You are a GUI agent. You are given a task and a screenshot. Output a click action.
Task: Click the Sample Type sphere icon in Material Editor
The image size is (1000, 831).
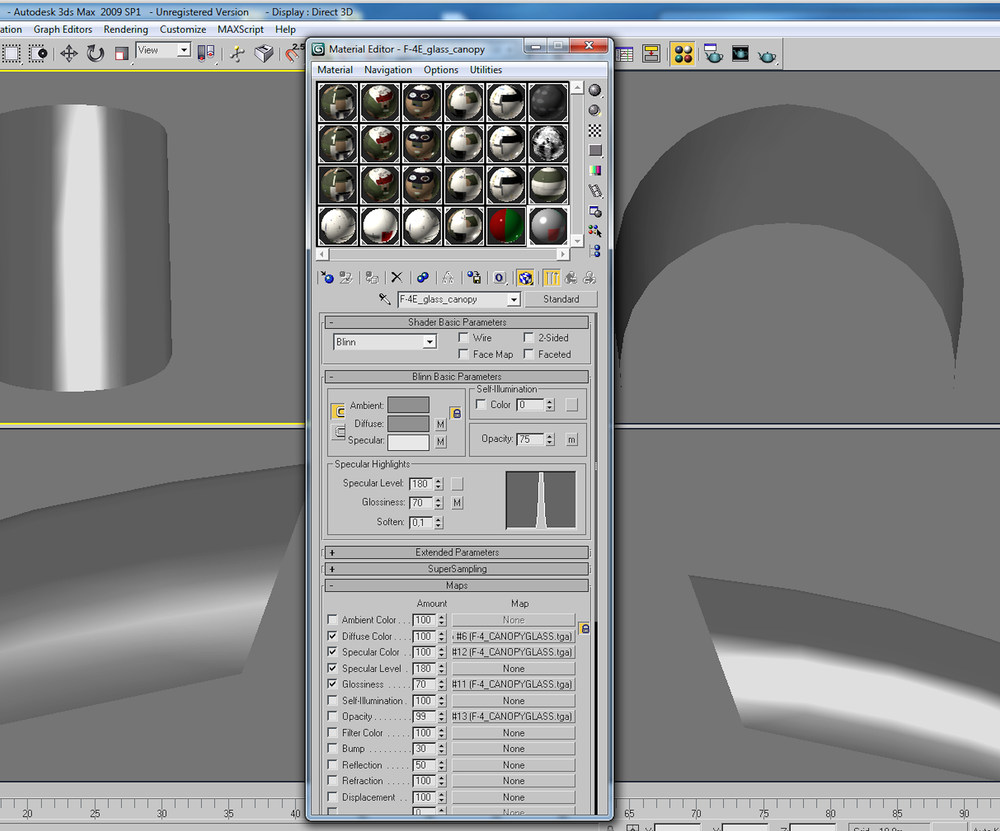pos(594,90)
